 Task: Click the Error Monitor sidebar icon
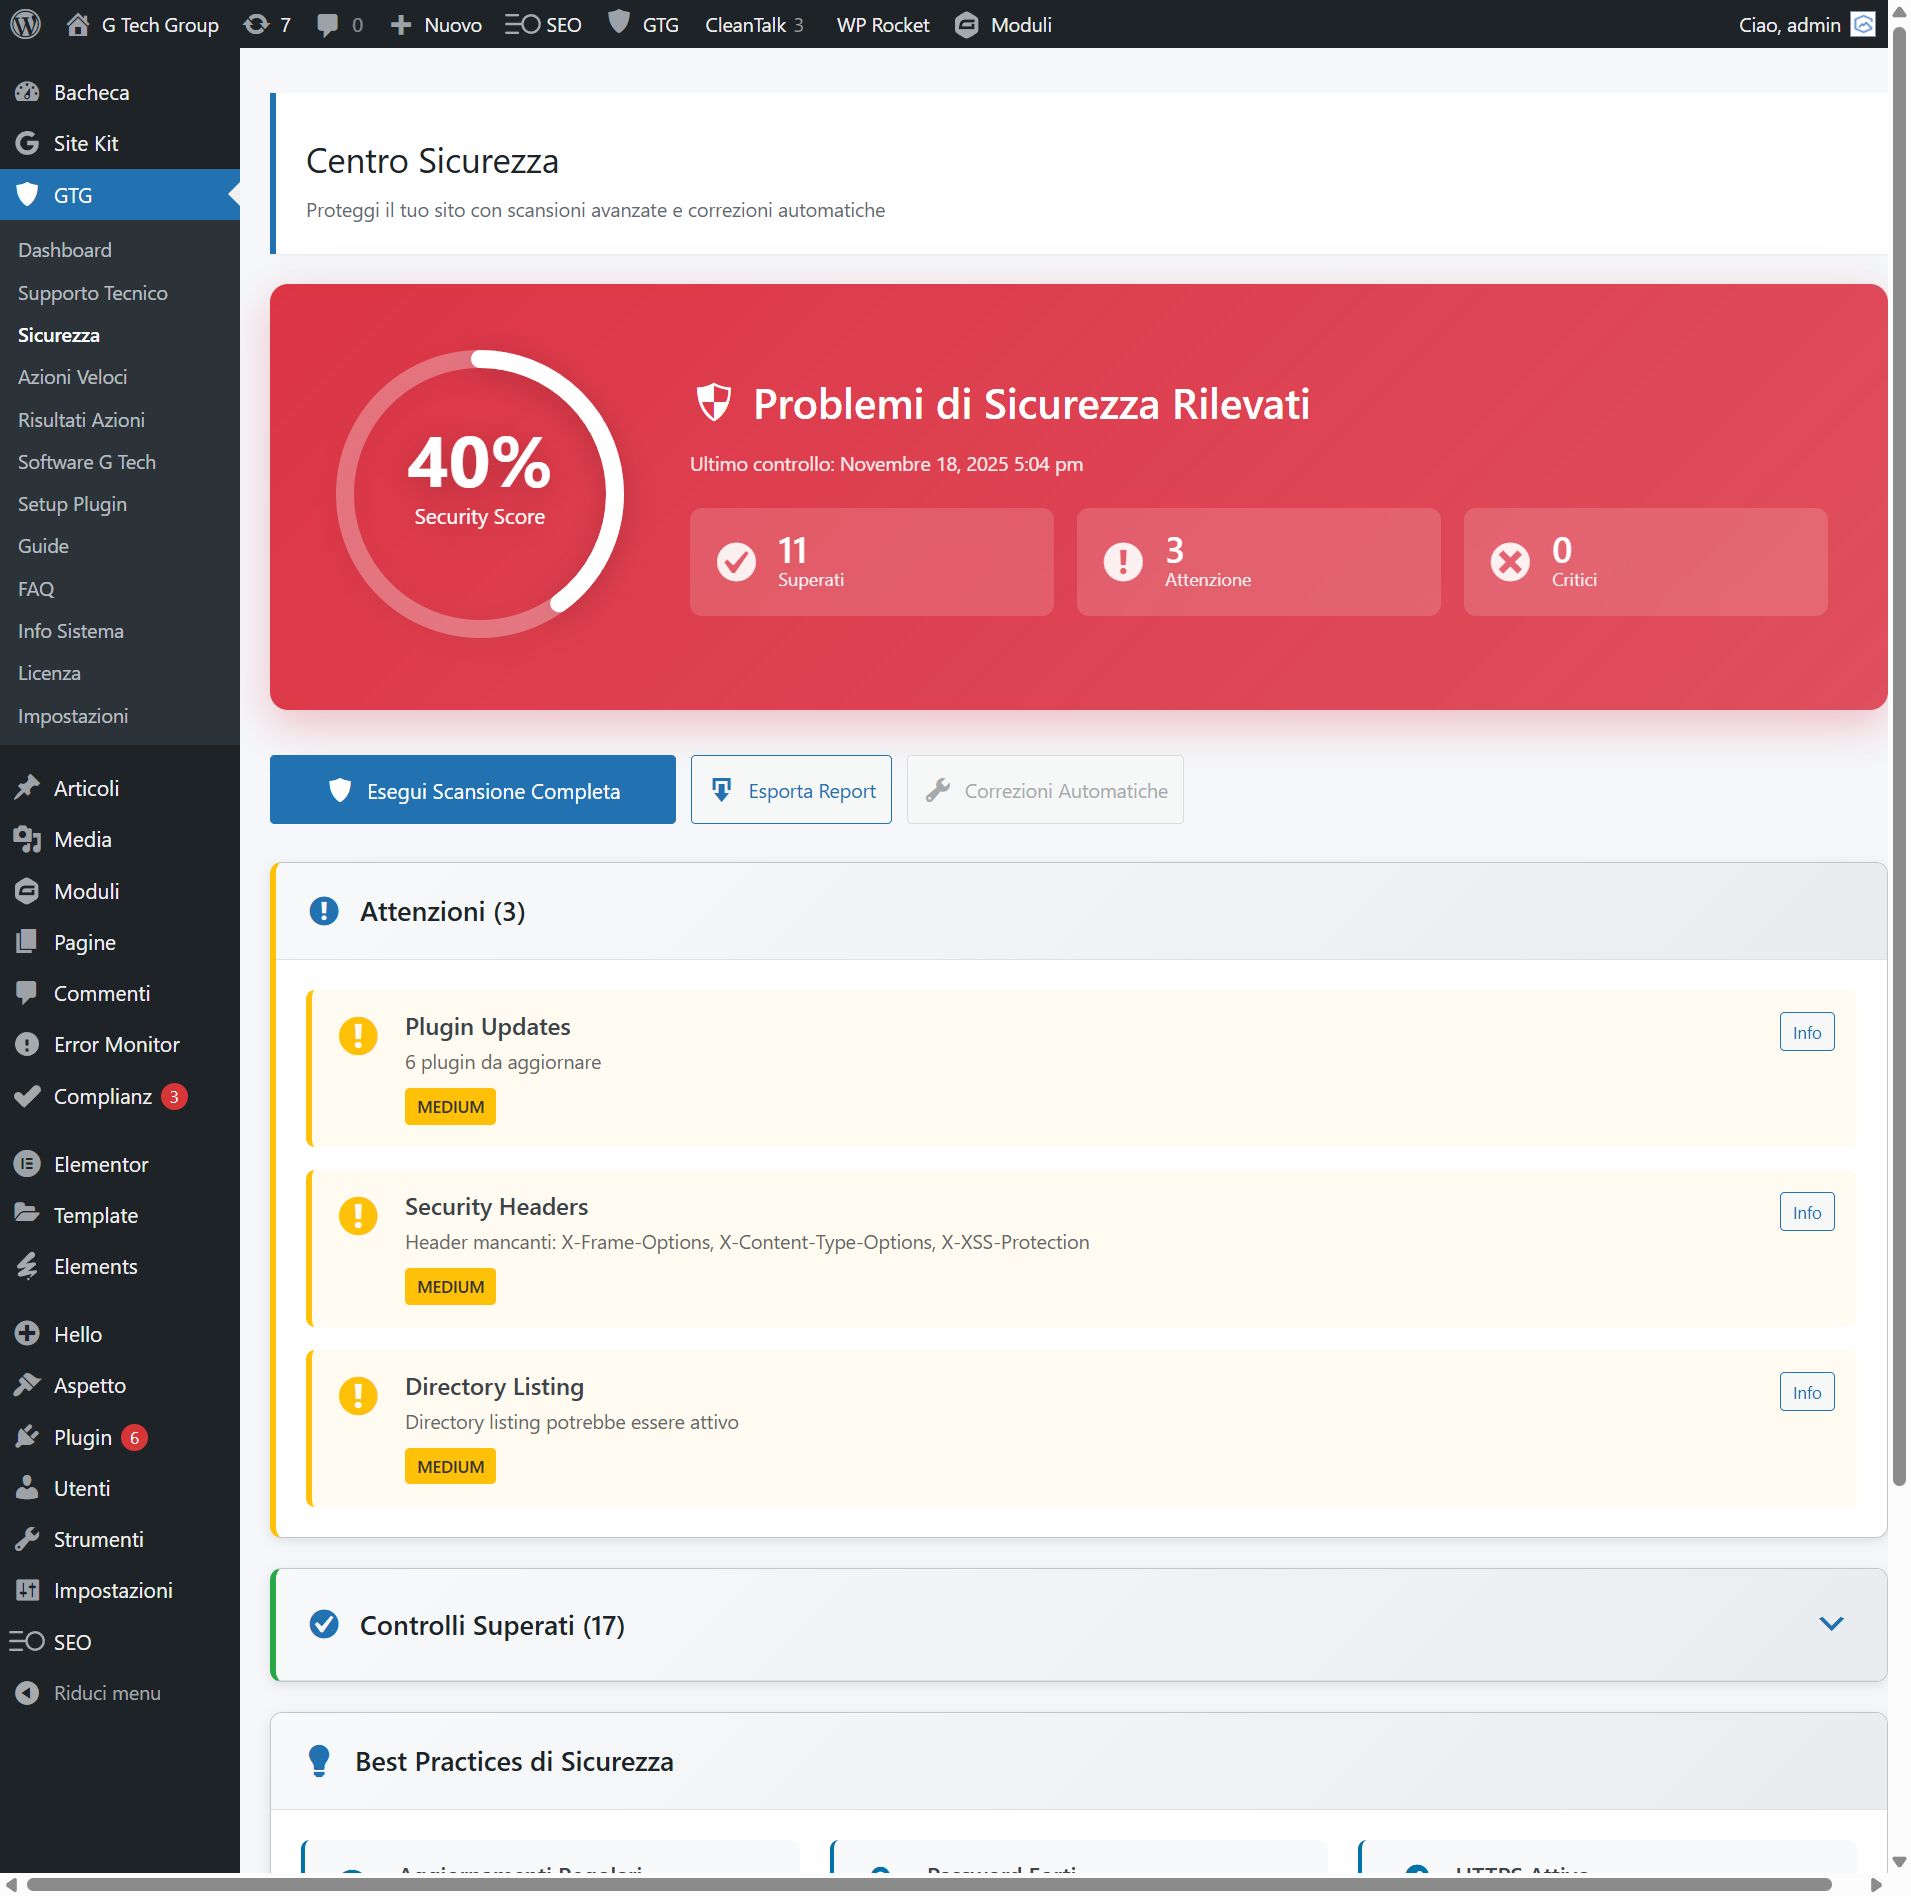pos(27,1044)
